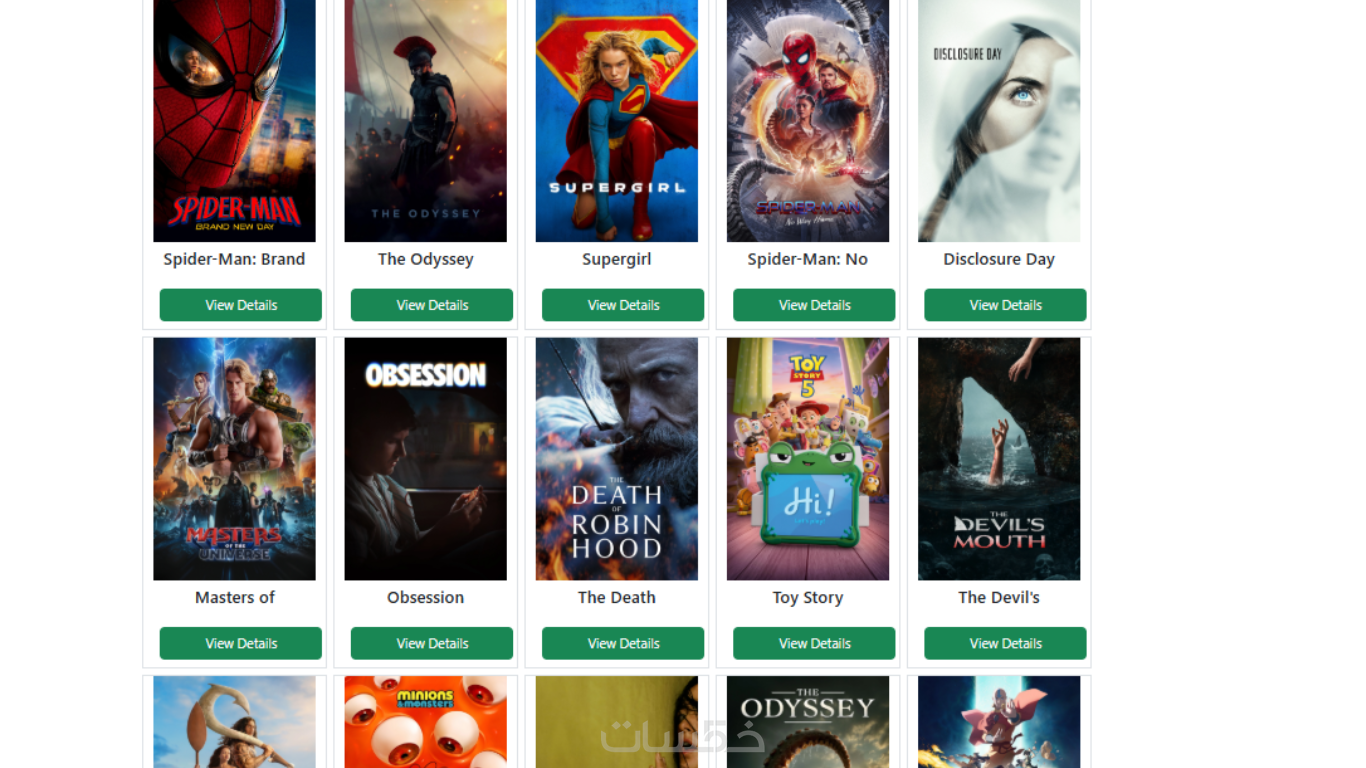This screenshot has width=1366, height=768.
Task: Open The Death of Robin Hood poster
Action: pos(616,459)
